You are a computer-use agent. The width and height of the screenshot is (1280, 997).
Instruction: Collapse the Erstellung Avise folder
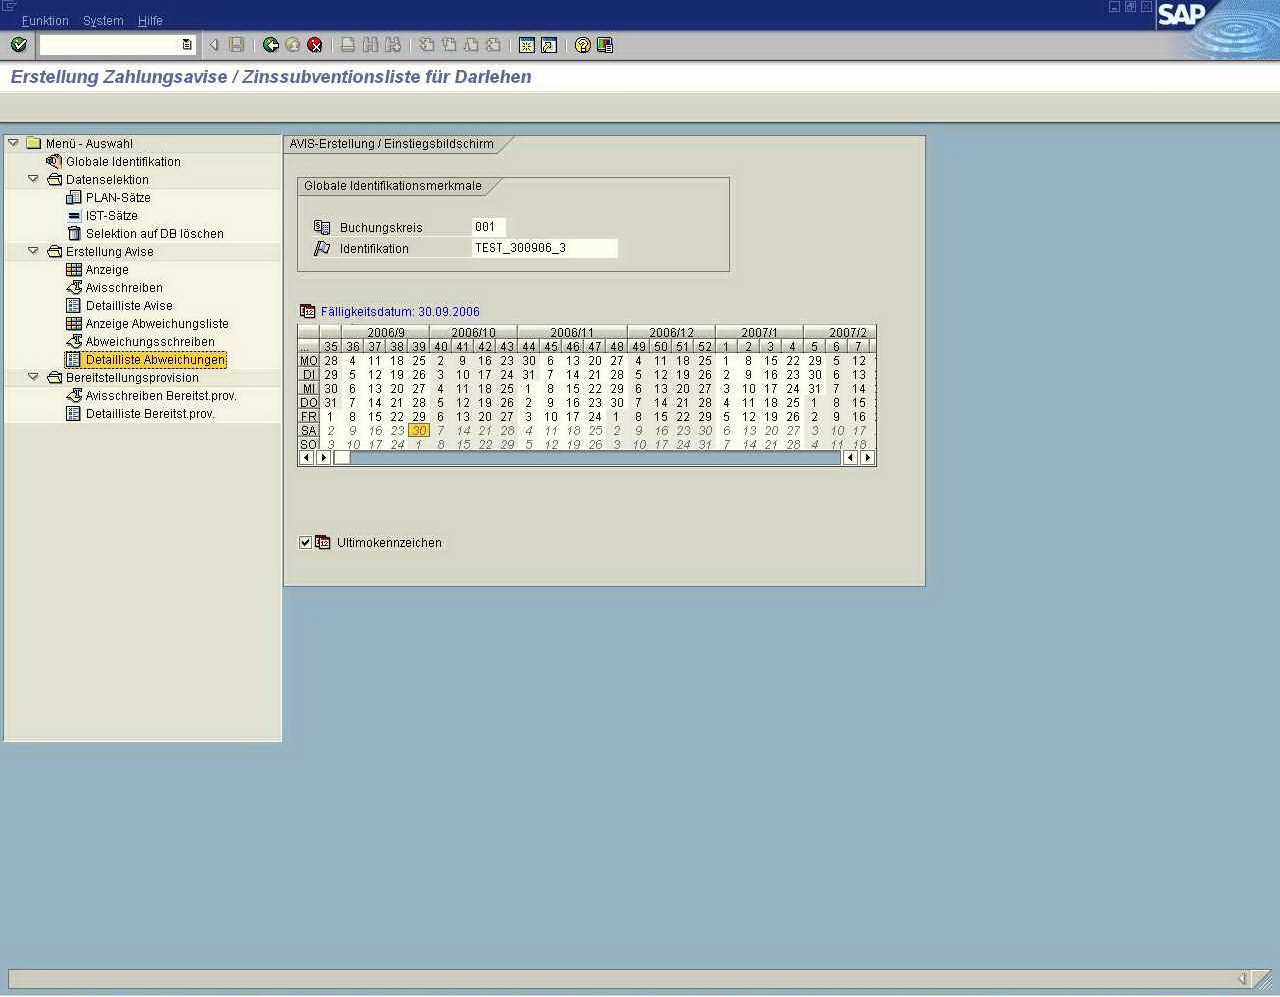coord(33,252)
